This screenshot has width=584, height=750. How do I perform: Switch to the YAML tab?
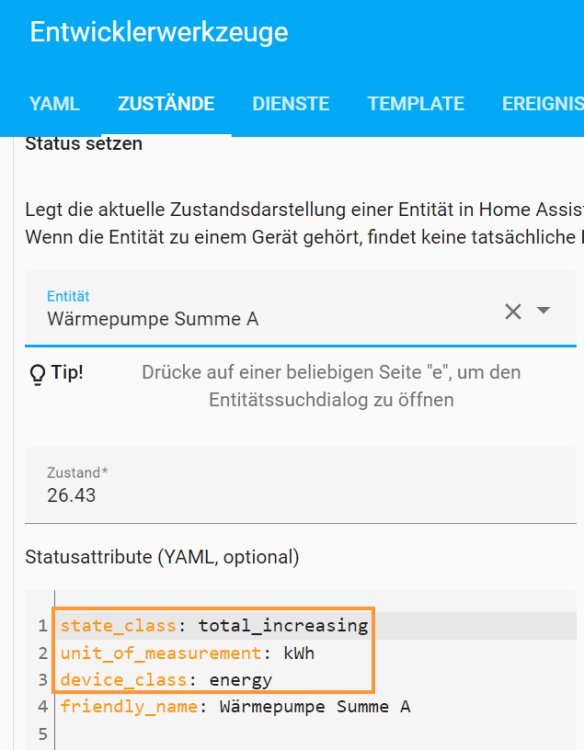(54, 104)
